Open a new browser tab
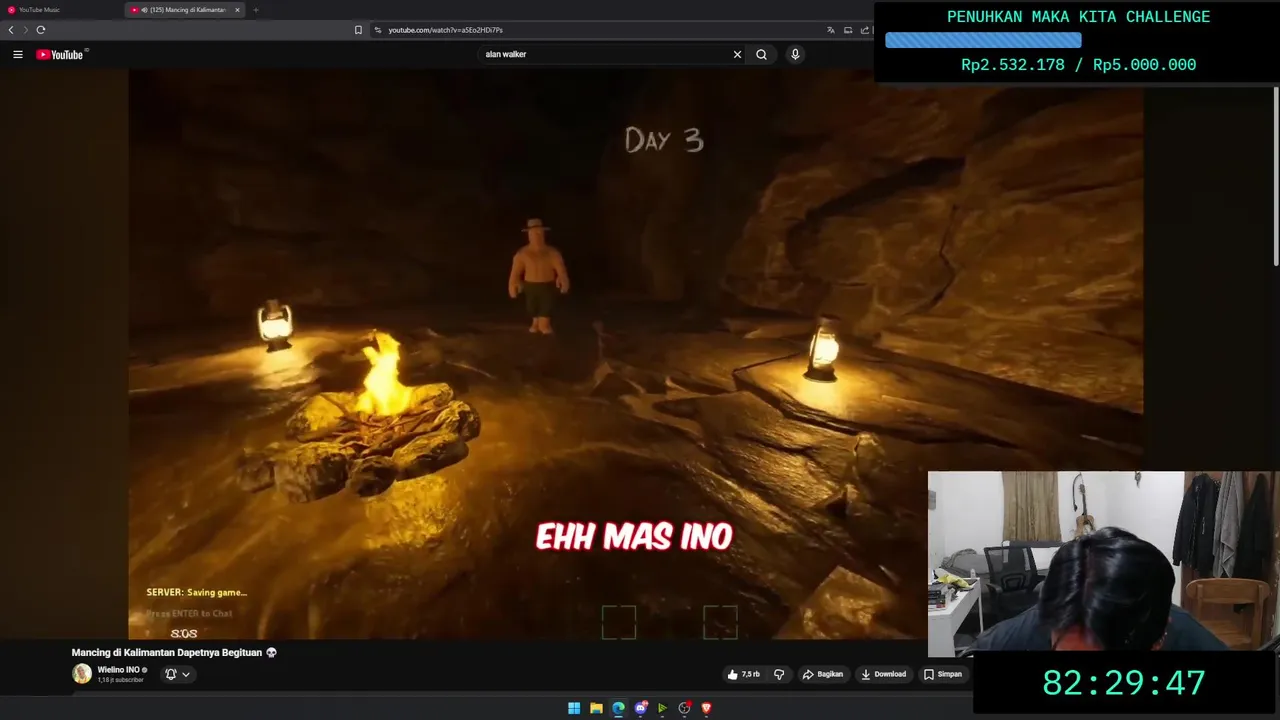Viewport: 1280px width, 720px height. coord(255,10)
